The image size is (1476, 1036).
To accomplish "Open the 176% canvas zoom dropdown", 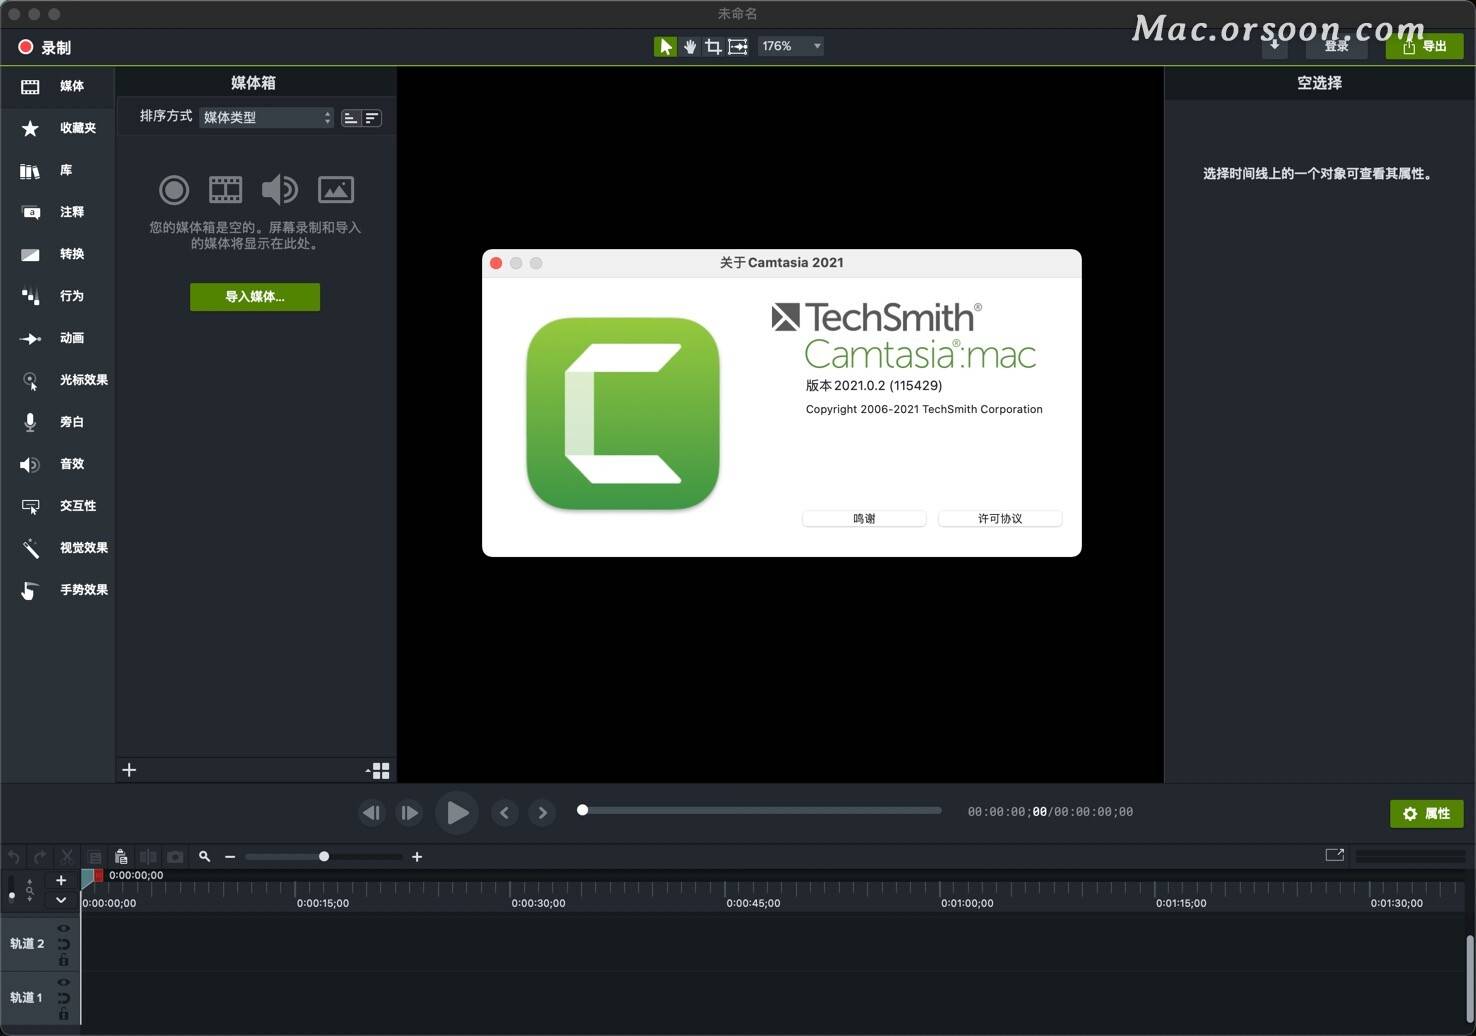I will pyautogui.click(x=790, y=46).
